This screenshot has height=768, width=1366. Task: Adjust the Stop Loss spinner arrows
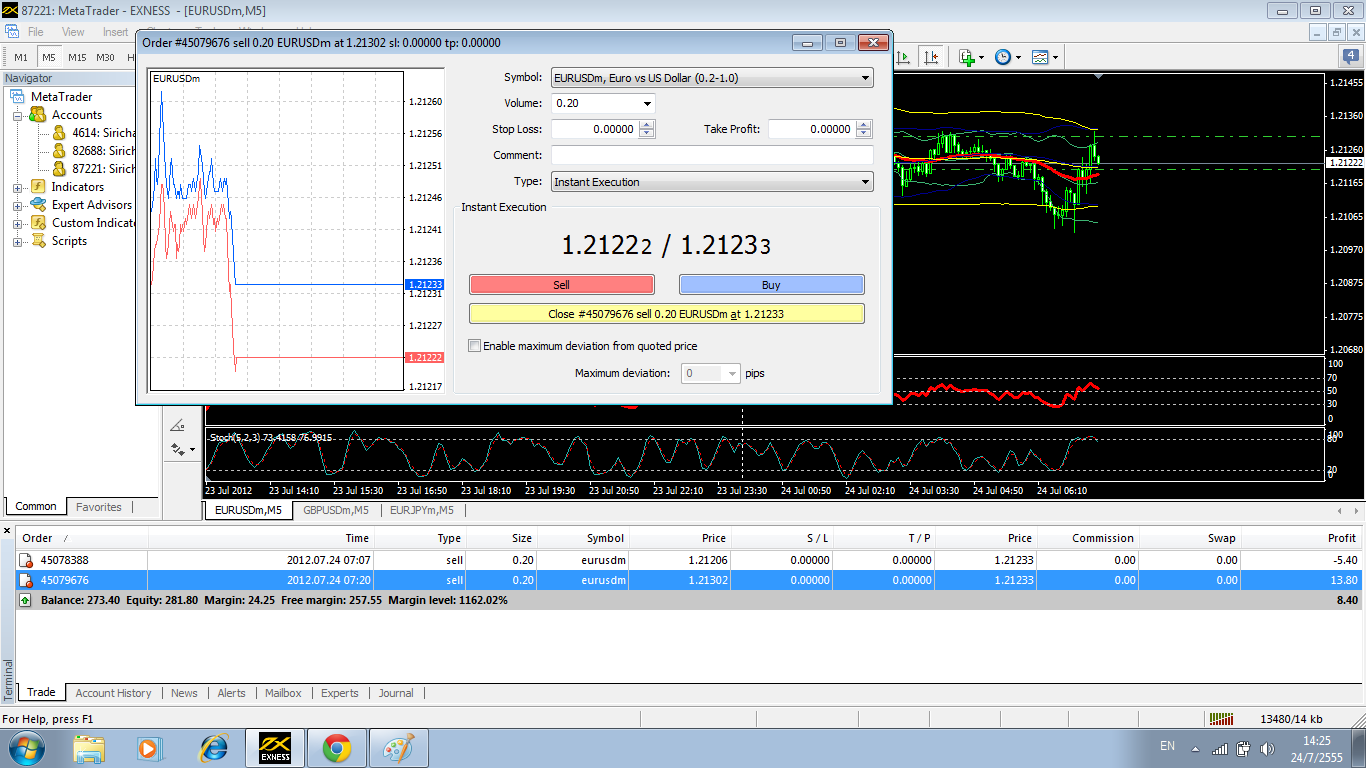647,129
